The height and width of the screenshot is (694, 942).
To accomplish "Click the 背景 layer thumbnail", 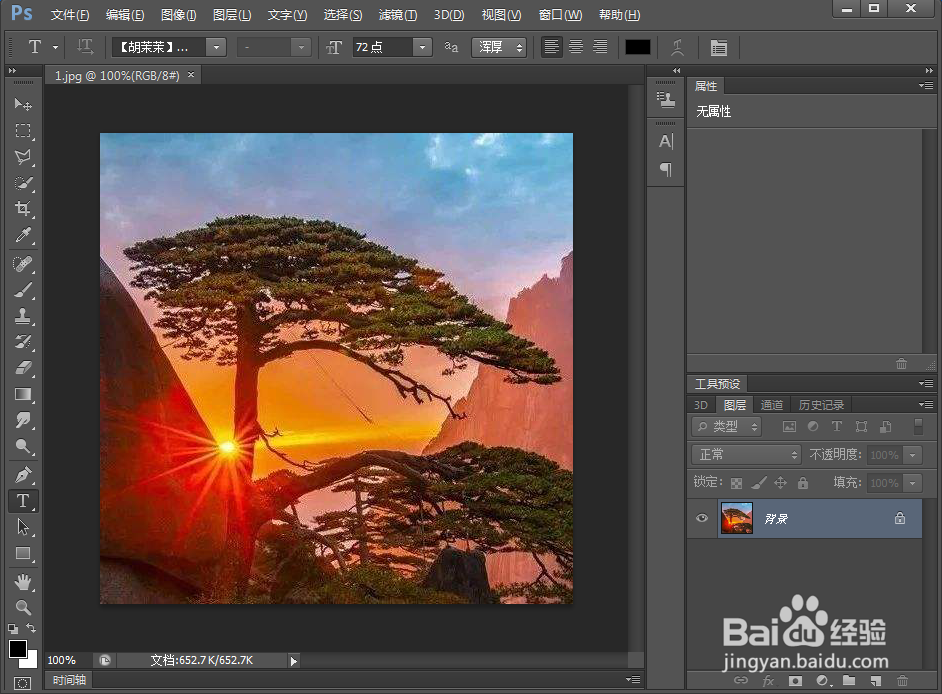I will point(737,518).
